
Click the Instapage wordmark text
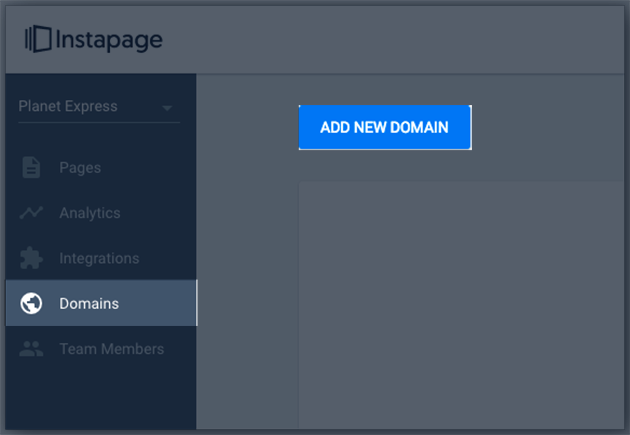(x=109, y=40)
